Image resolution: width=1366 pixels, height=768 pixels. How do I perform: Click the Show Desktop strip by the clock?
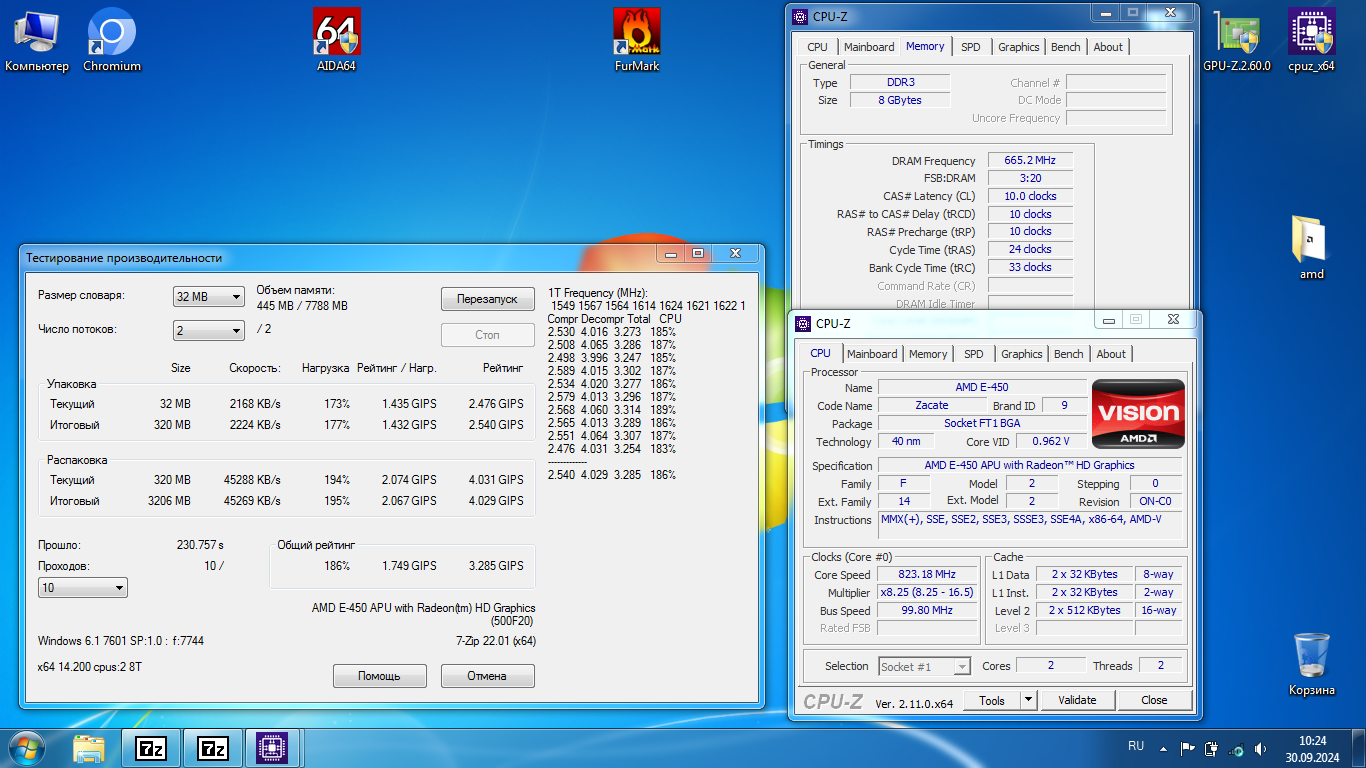click(1359, 748)
